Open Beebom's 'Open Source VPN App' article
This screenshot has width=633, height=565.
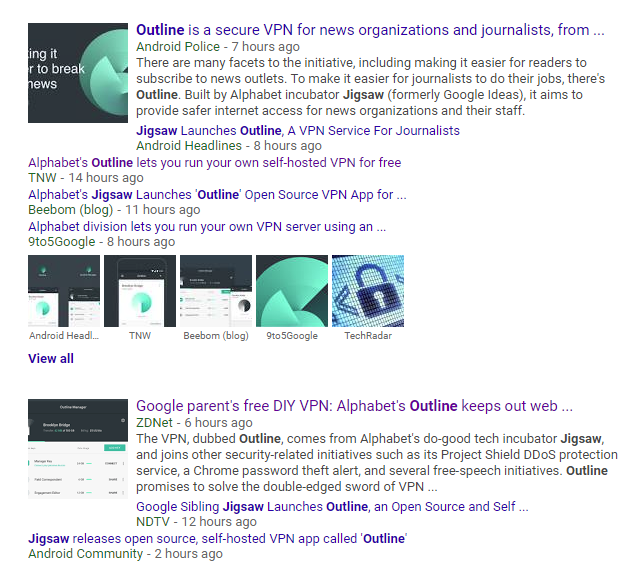coord(210,195)
